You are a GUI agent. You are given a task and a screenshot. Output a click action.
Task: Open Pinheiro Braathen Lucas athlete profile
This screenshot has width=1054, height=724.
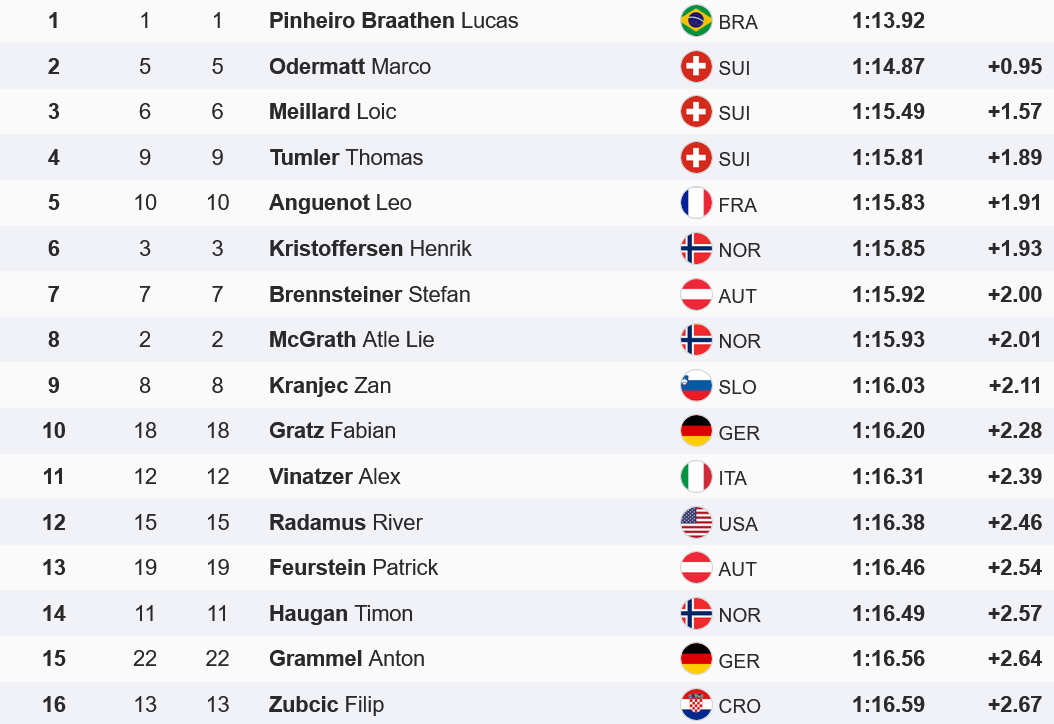click(393, 21)
